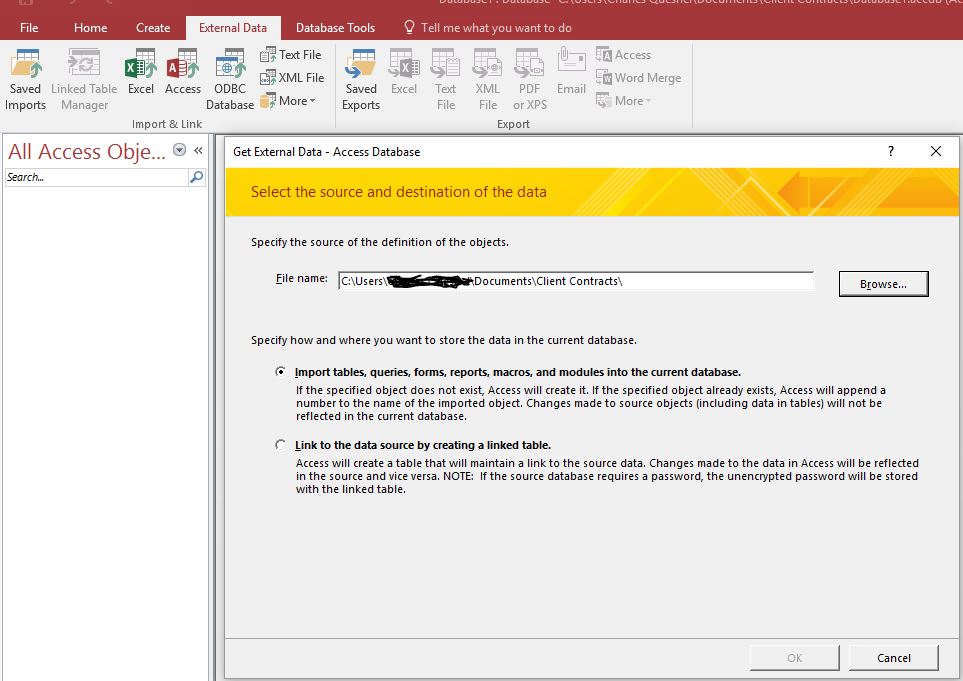Click the OK button
The image size is (963, 681).
tap(795, 658)
